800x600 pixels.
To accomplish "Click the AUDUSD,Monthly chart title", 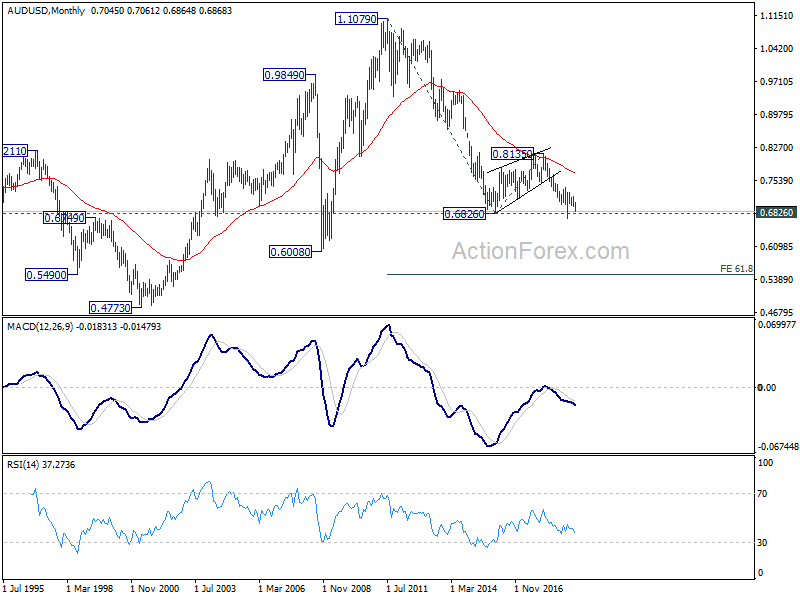I will coord(46,11).
